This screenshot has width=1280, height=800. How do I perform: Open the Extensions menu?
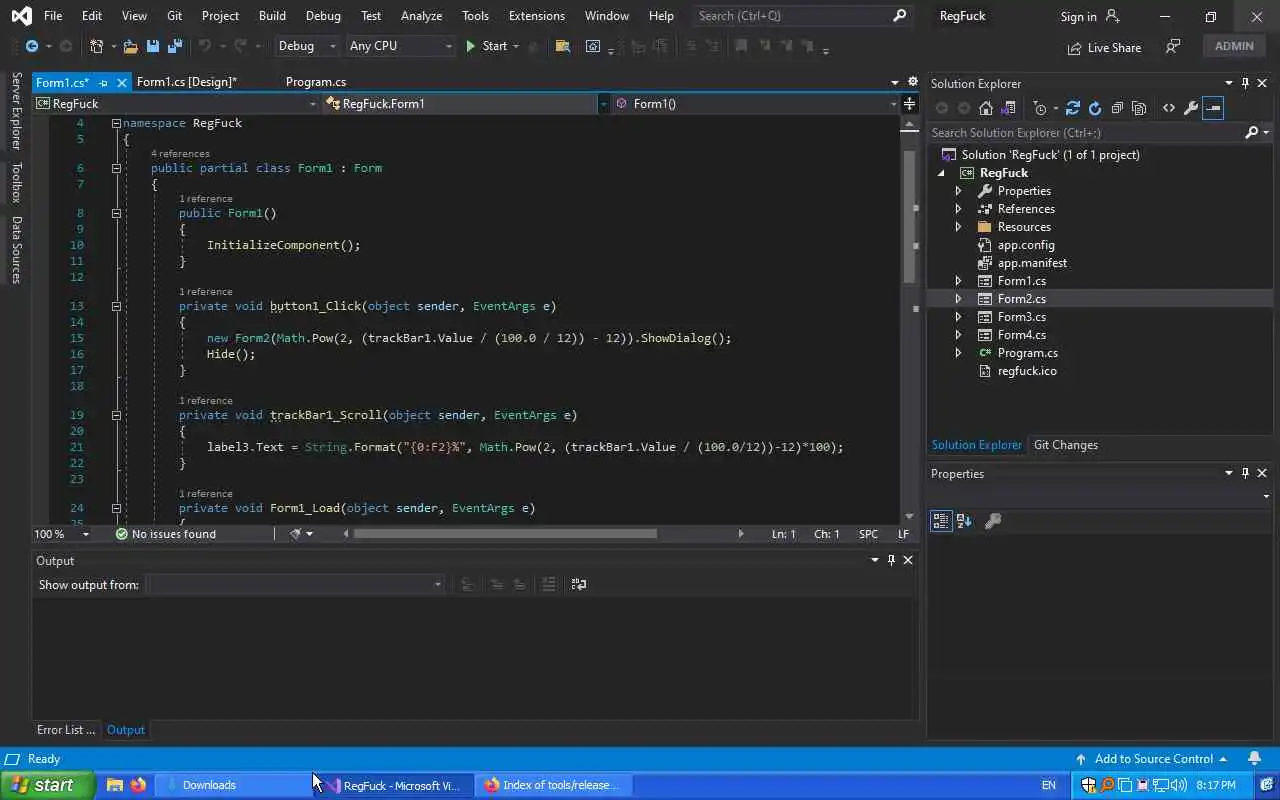click(x=536, y=16)
